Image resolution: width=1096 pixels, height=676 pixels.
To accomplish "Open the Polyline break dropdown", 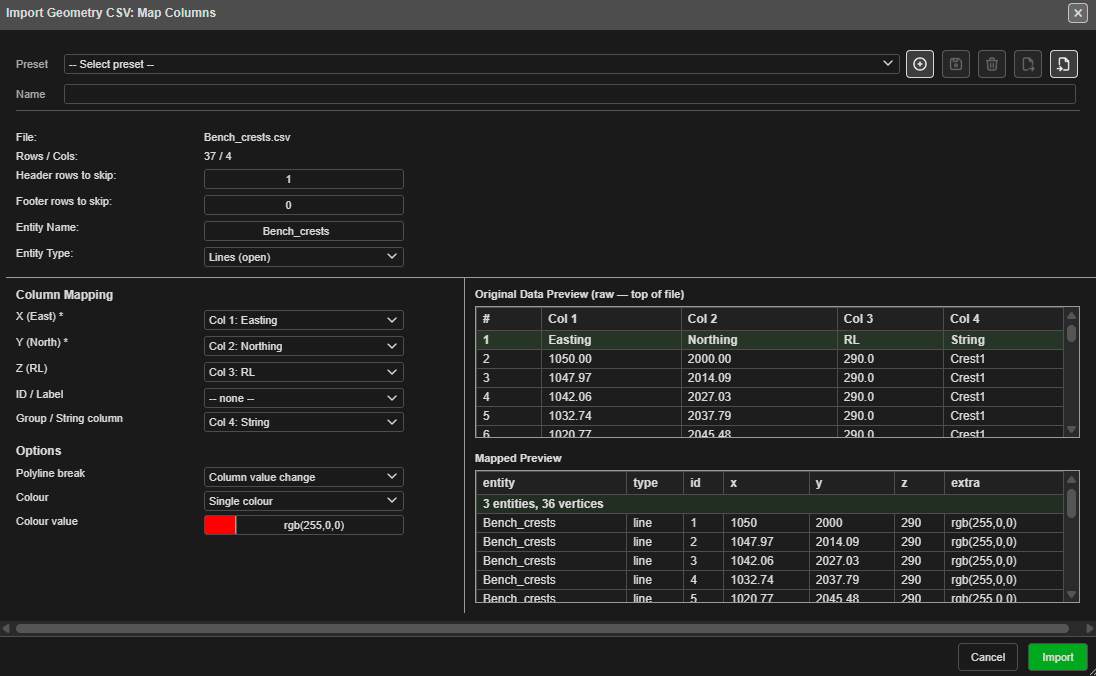I will click(x=303, y=477).
